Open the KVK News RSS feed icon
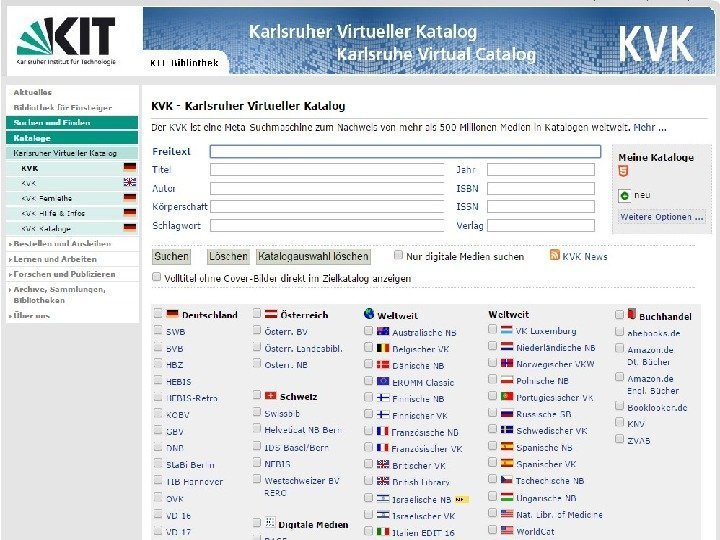 [x=554, y=255]
